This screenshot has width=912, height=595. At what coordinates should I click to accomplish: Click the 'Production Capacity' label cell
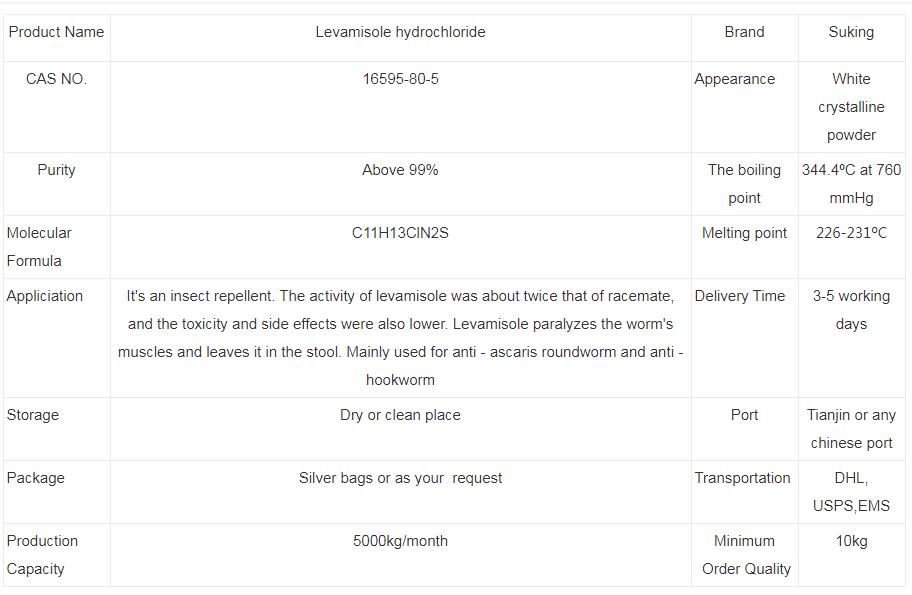pyautogui.click(x=42, y=555)
